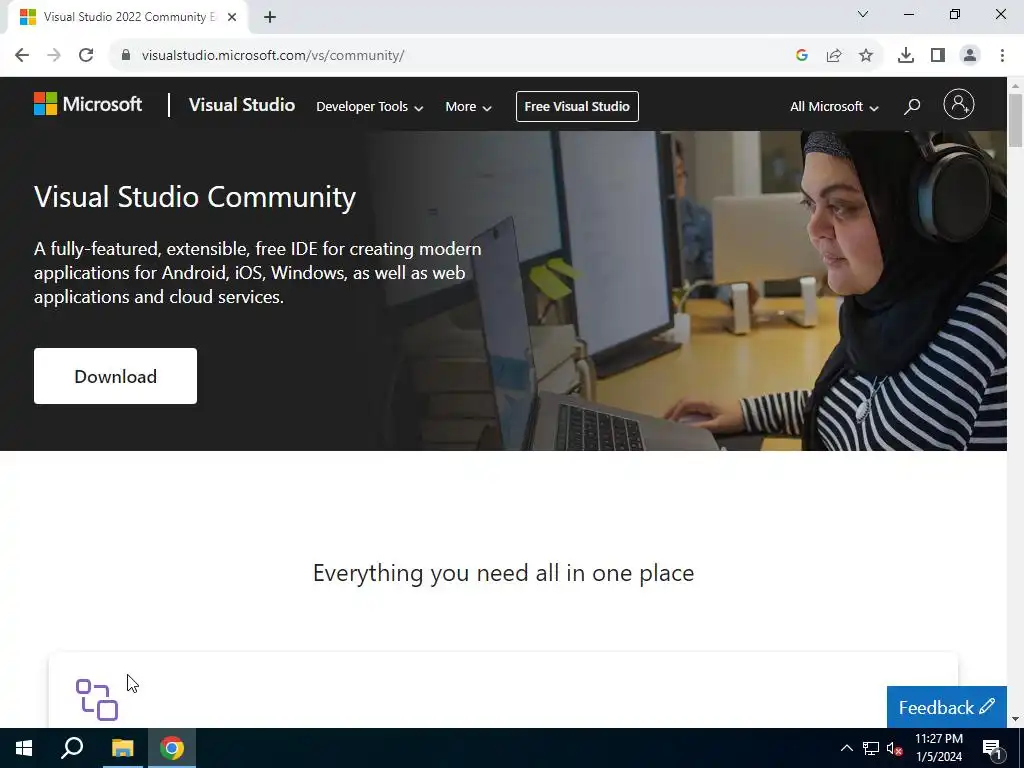
Task: Search the site with the magnifier icon
Action: pos(912,106)
